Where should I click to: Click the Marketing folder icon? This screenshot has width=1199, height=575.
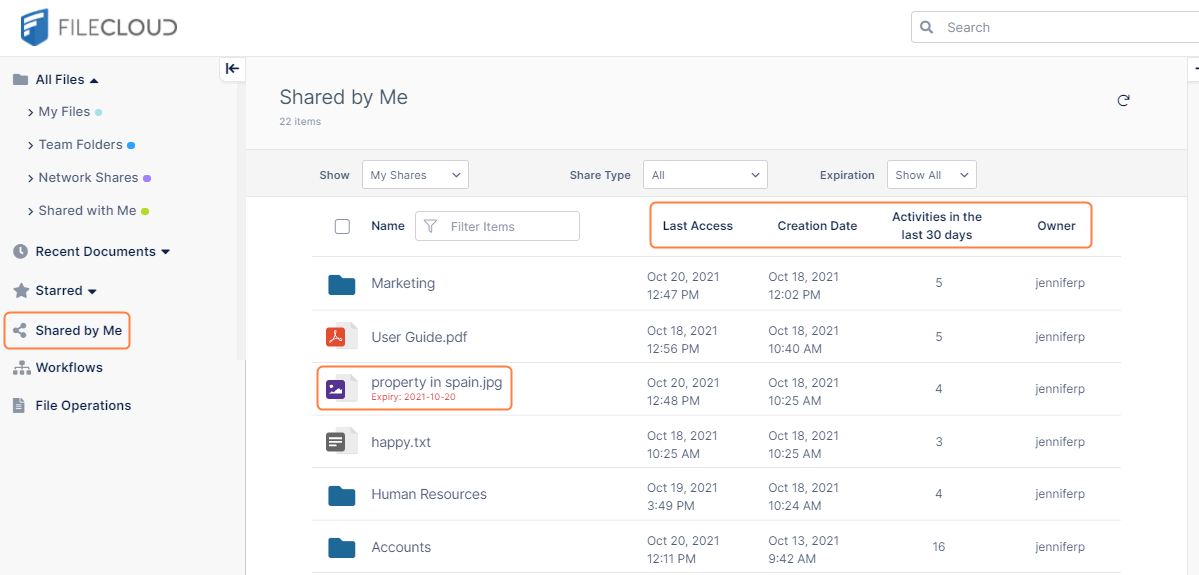[x=342, y=284]
